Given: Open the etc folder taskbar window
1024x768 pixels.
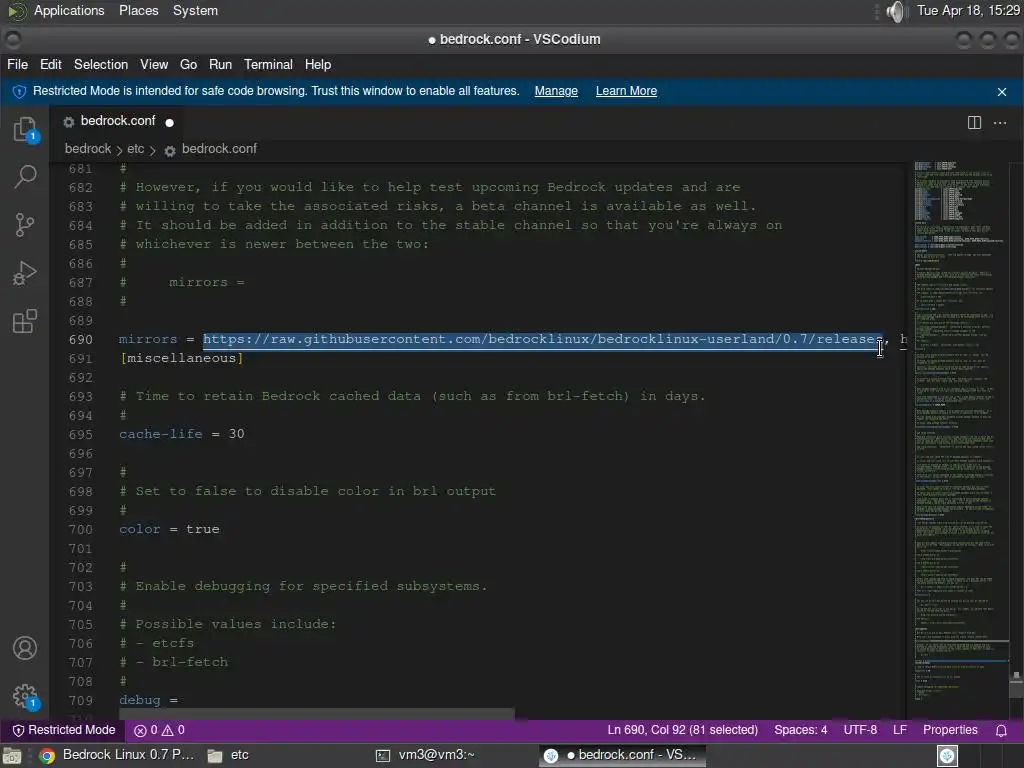Looking at the screenshot, I should tap(228, 755).
